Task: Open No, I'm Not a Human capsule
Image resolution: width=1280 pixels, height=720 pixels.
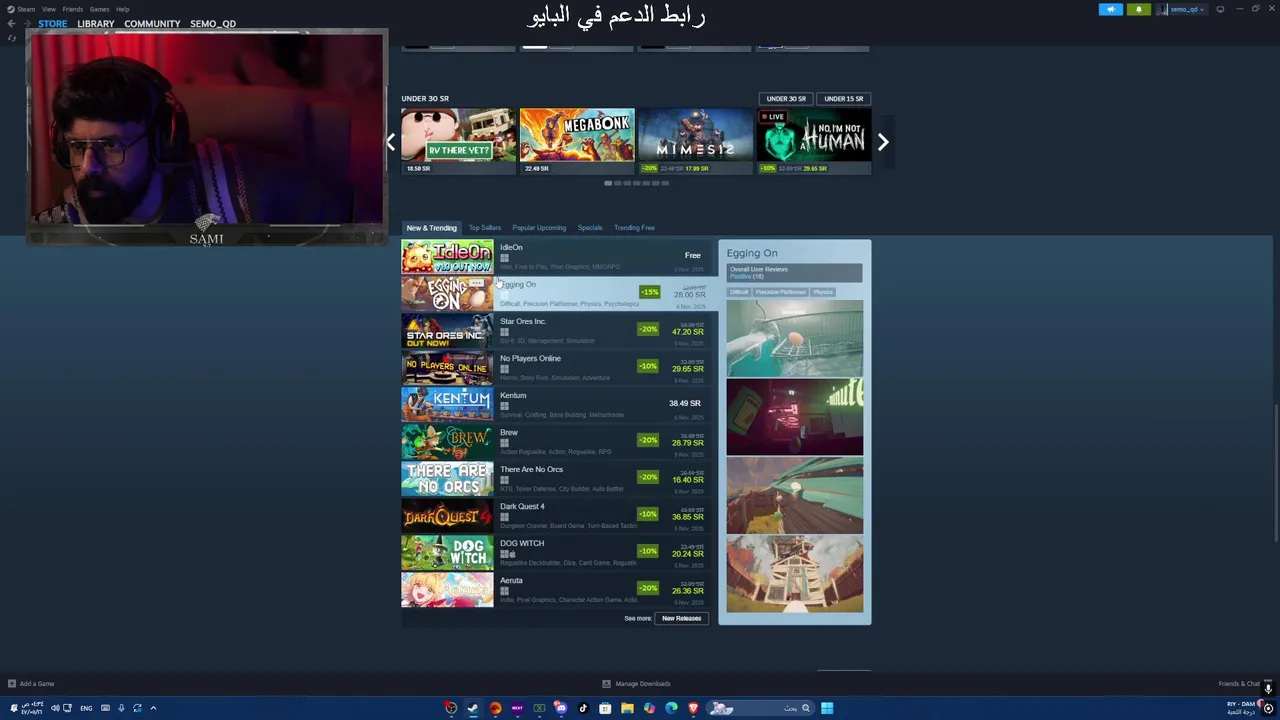Action: click(x=814, y=141)
